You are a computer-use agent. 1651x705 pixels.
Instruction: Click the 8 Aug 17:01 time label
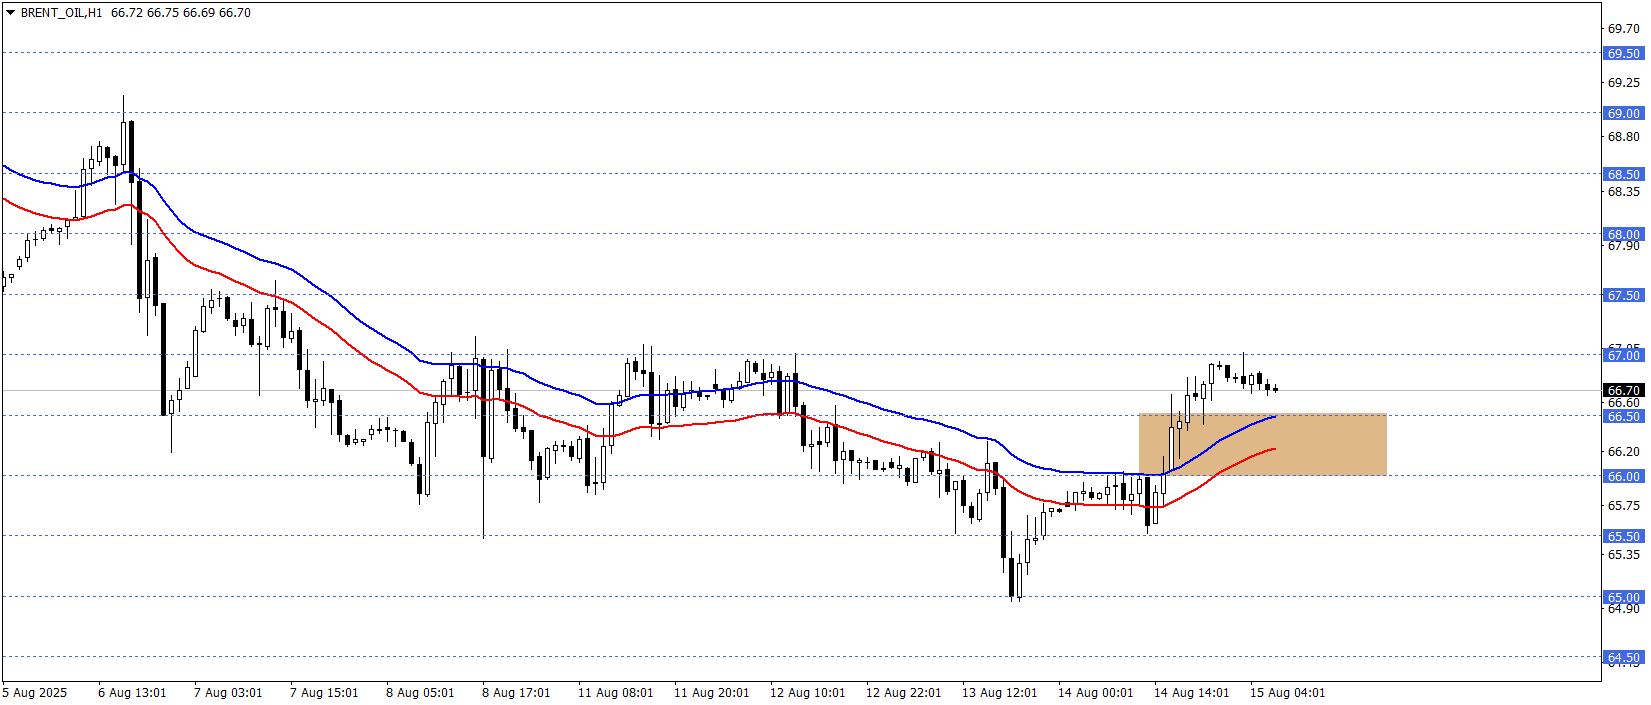[516, 692]
